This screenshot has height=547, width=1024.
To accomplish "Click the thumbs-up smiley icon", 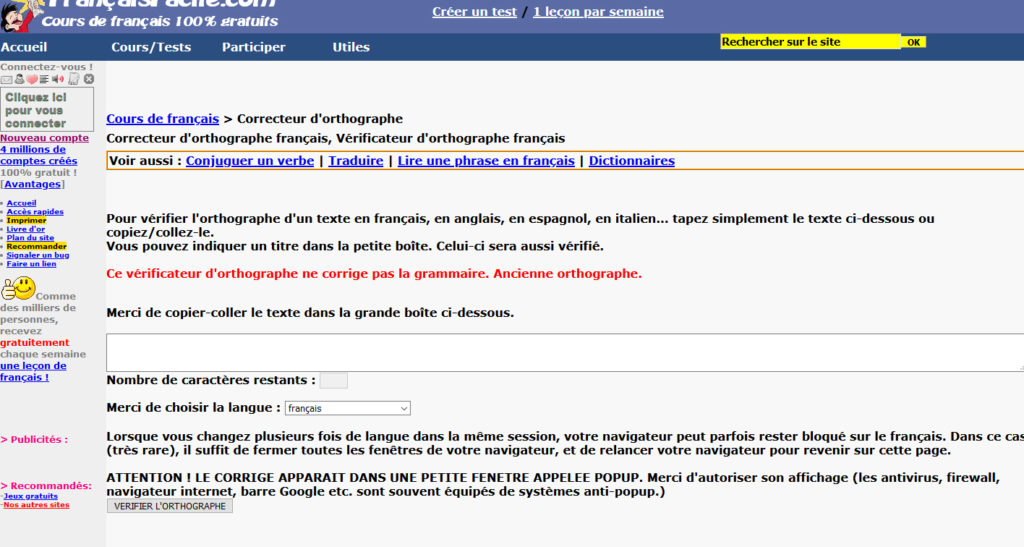I will tap(18, 288).
